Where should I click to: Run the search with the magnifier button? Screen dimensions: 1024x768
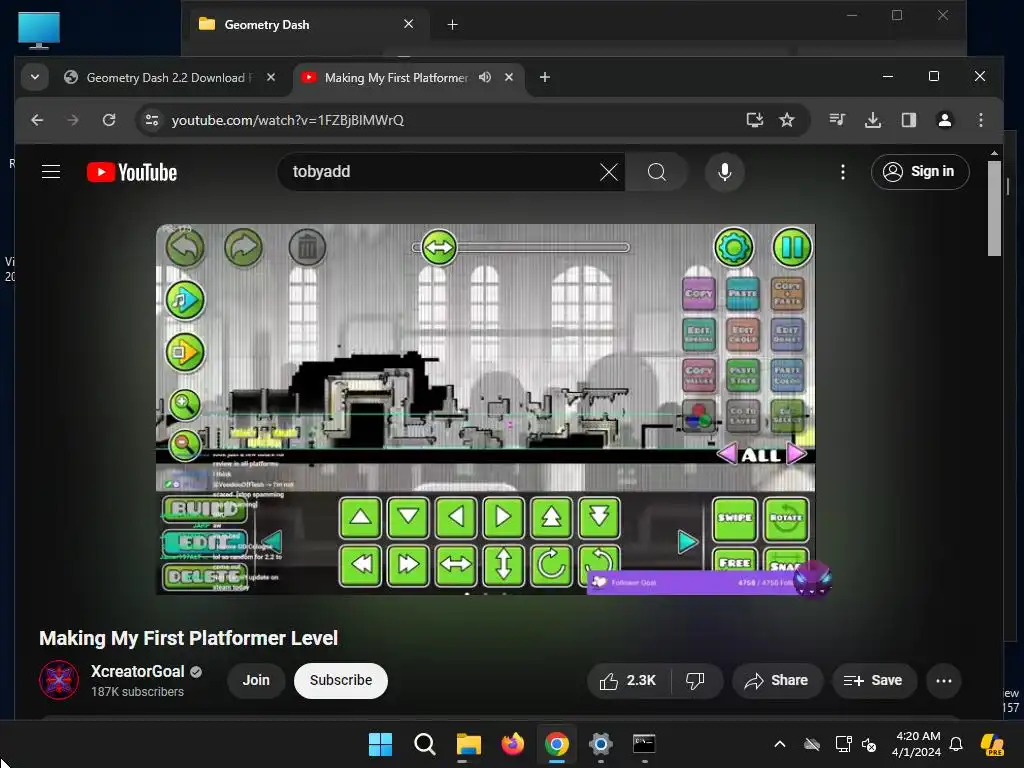656,172
